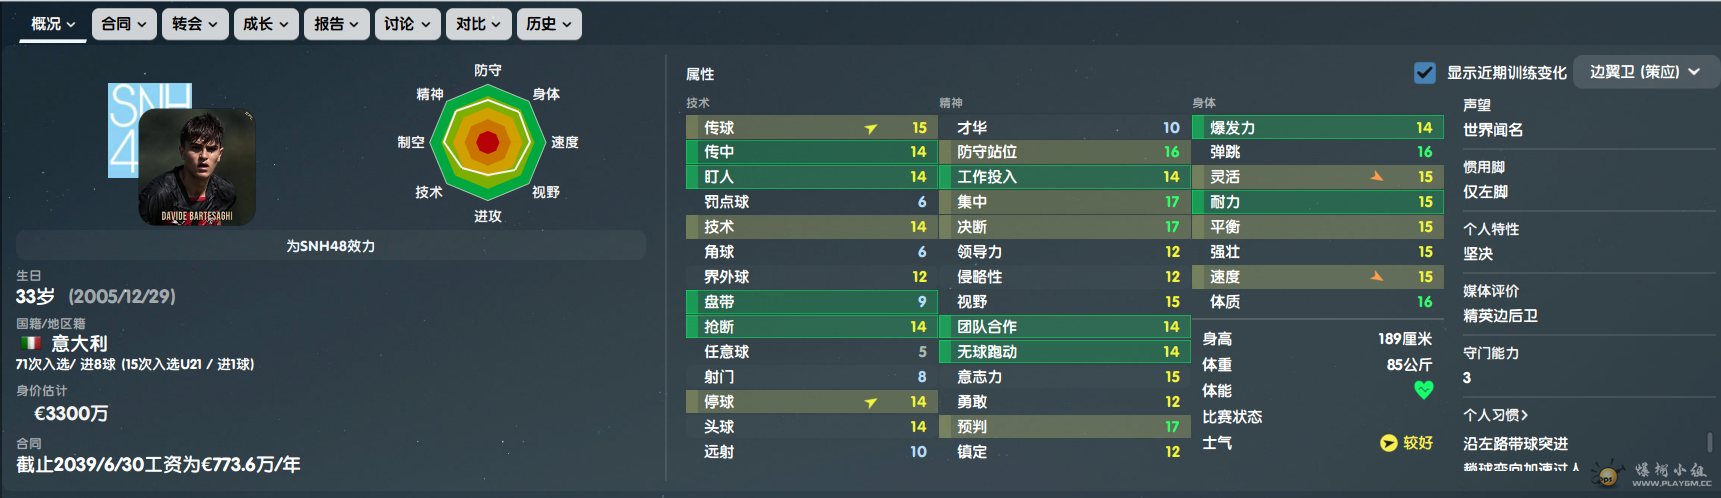Click the Italy flag icon
1721x498 pixels.
(31, 343)
